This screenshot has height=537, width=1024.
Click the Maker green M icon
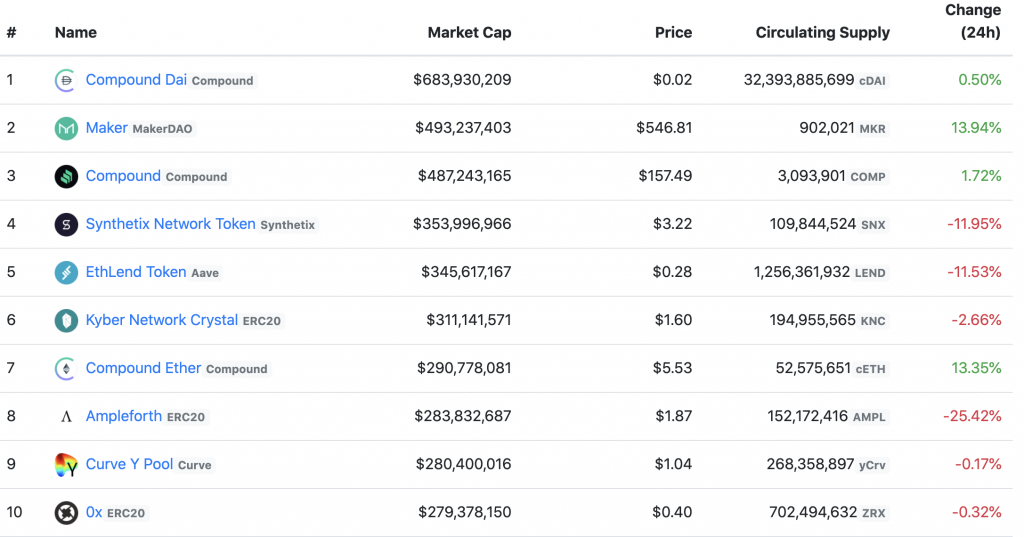(66, 128)
